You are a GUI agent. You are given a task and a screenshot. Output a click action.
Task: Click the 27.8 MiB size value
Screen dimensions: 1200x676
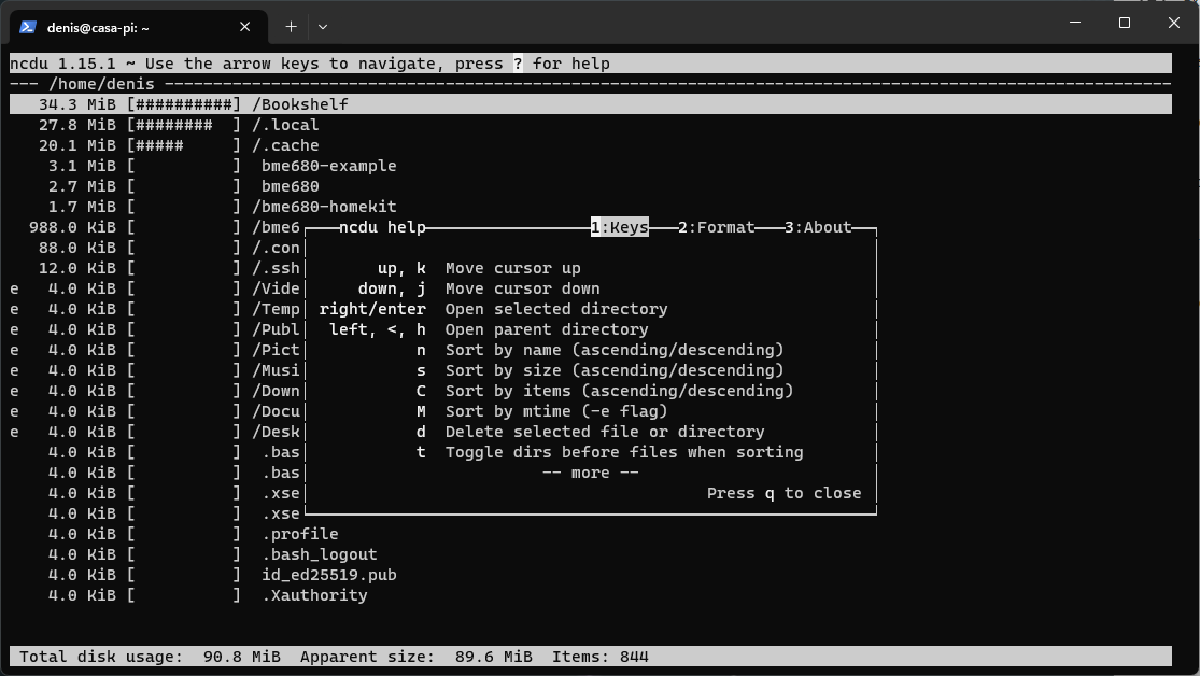(77, 125)
